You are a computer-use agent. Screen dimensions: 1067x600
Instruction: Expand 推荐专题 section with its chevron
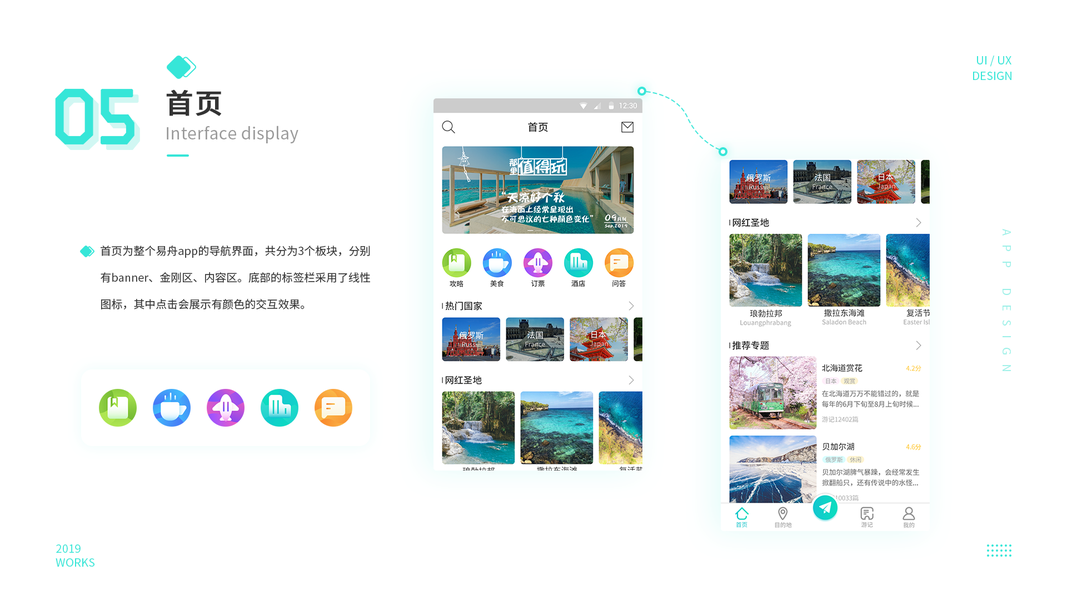pyautogui.click(x=918, y=346)
